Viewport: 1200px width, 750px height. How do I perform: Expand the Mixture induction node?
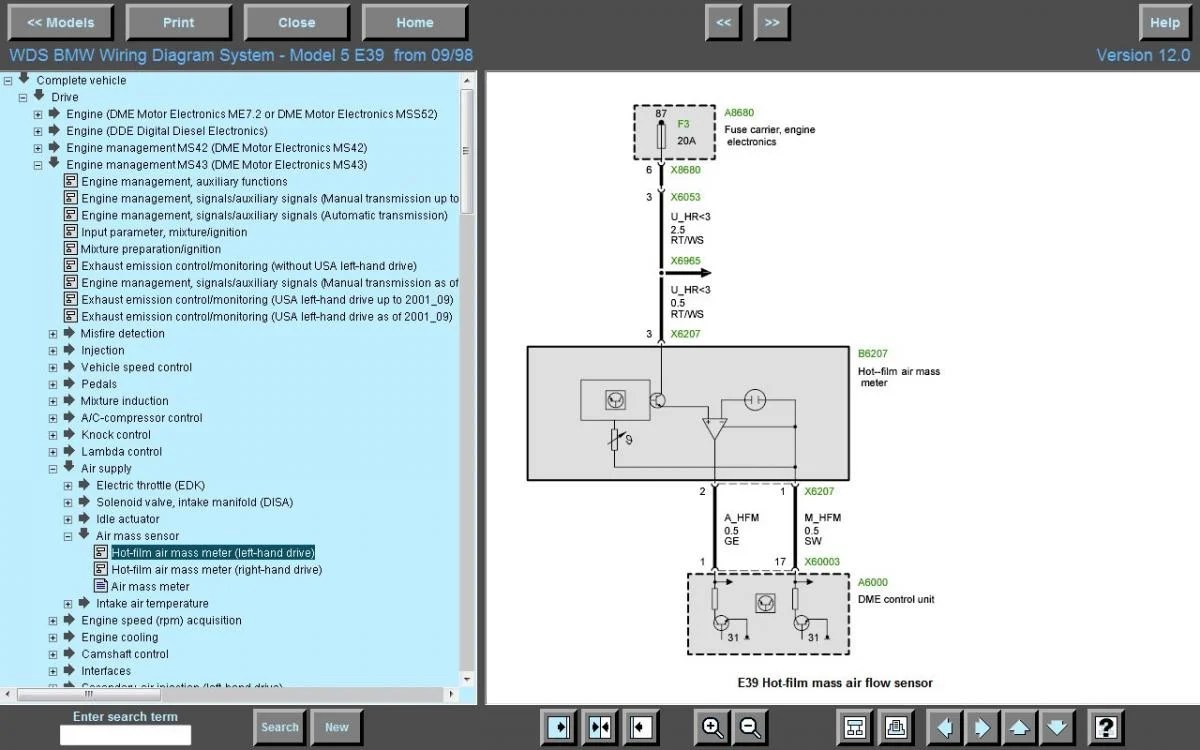click(x=53, y=401)
